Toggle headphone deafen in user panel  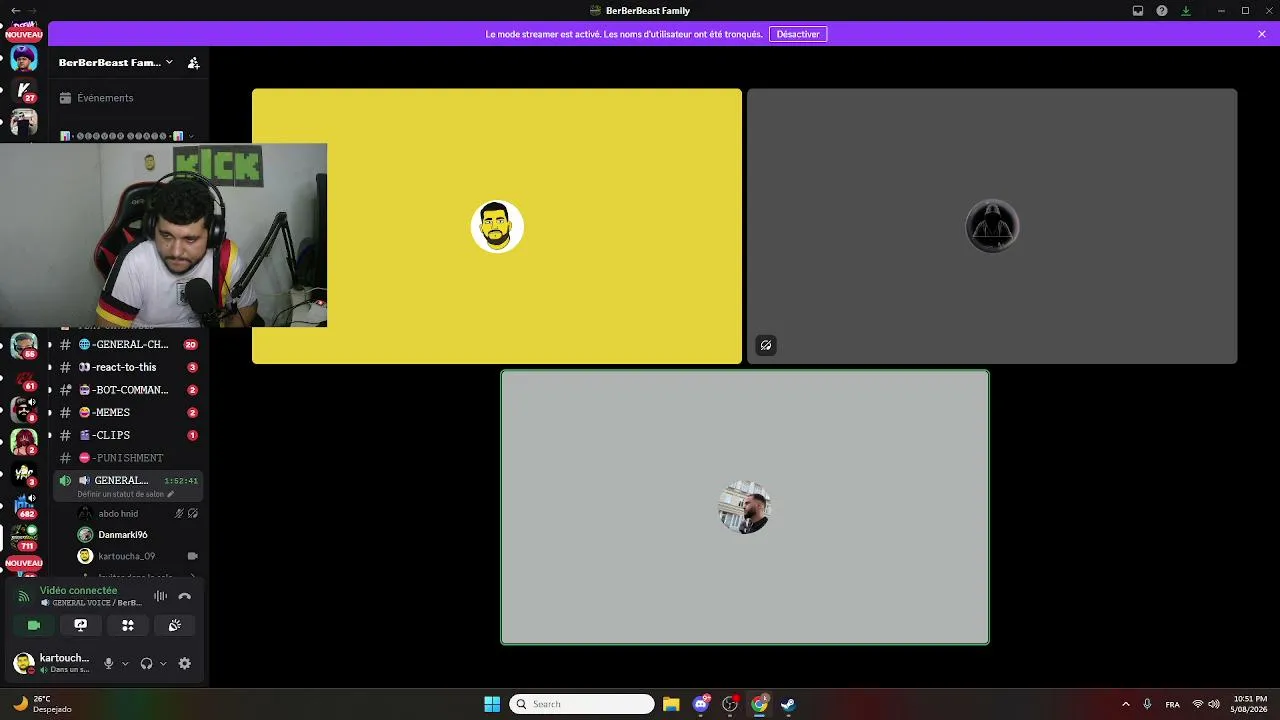147,663
